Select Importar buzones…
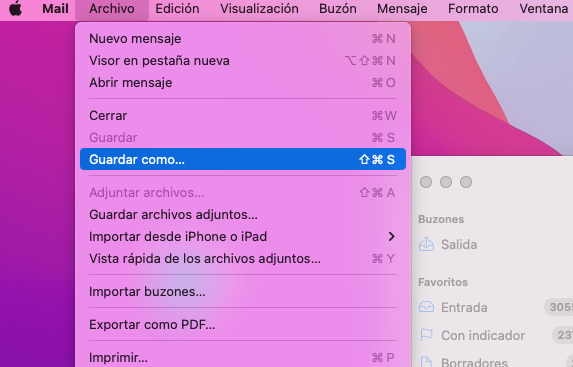 243,292
